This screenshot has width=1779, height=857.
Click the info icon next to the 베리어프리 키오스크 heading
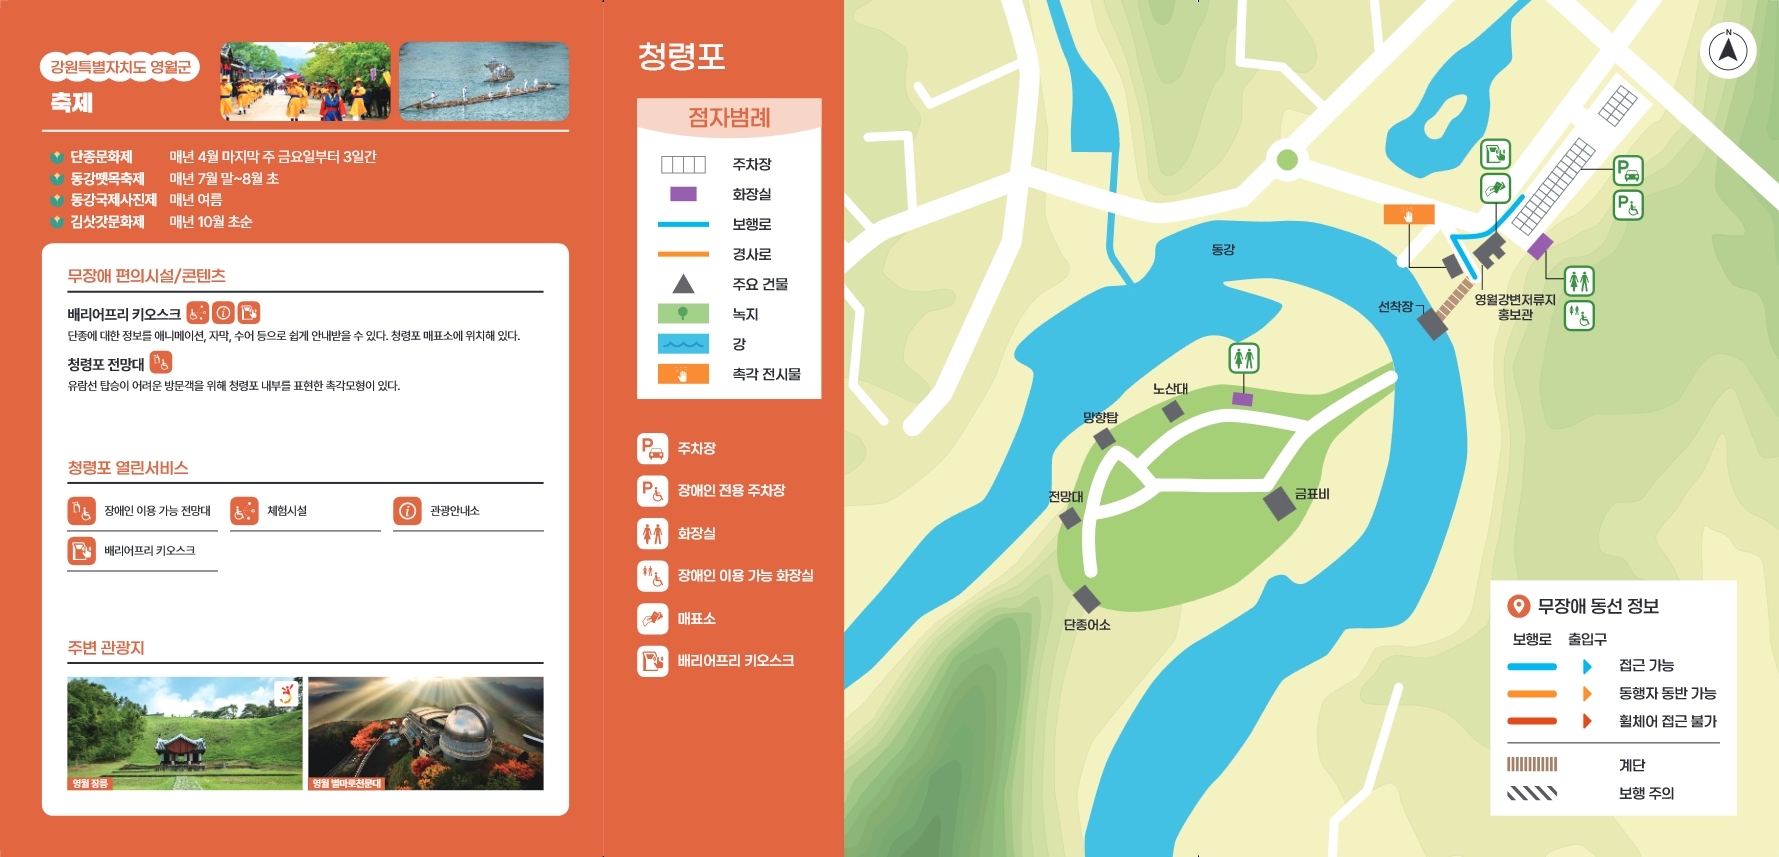223,313
